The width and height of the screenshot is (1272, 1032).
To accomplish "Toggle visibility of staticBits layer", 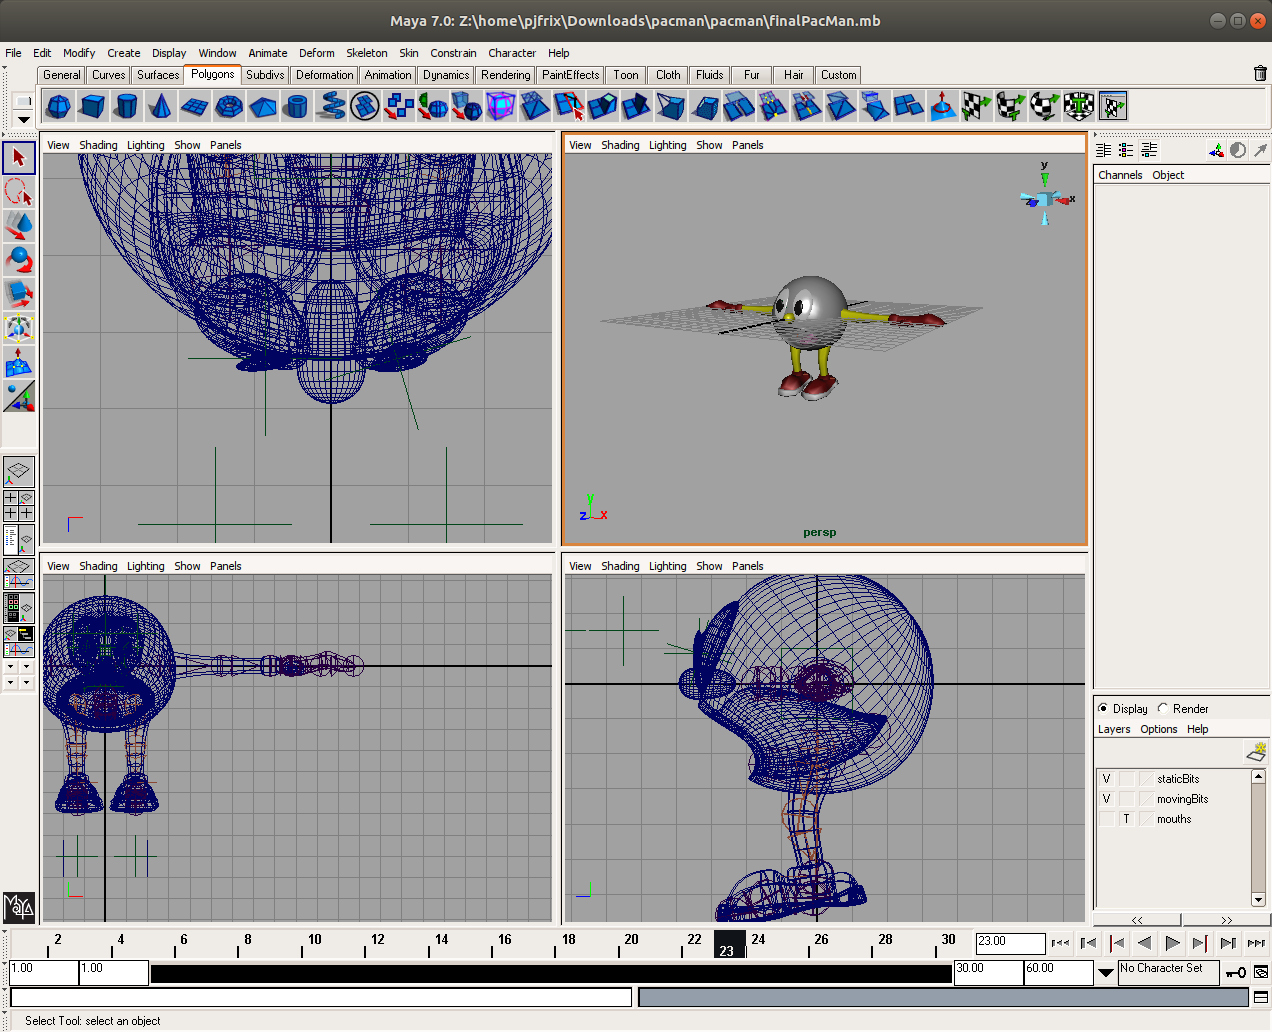I will (x=1106, y=779).
